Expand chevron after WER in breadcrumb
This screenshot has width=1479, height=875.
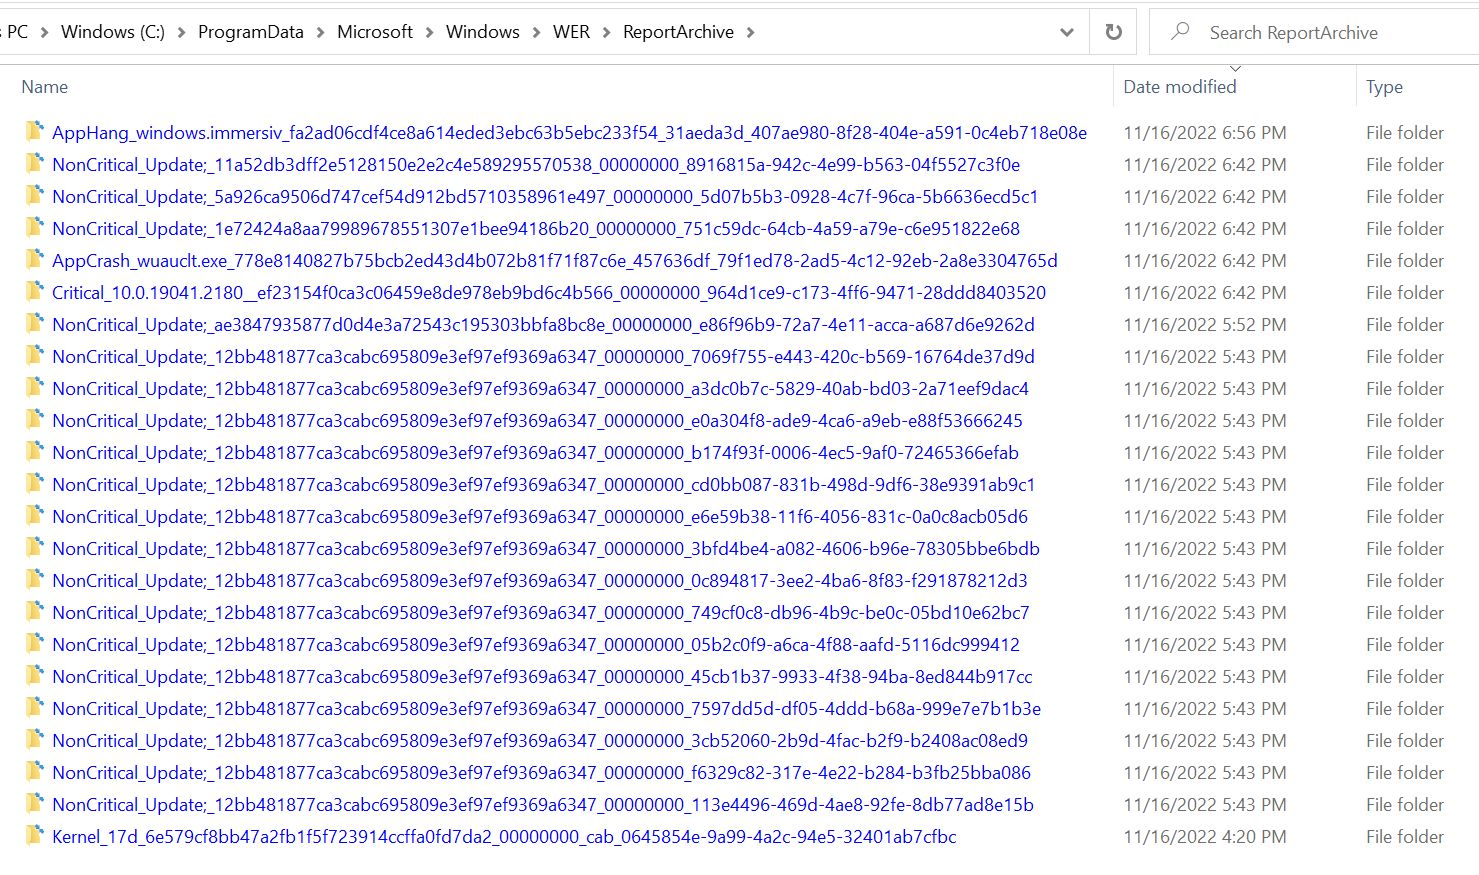(606, 32)
